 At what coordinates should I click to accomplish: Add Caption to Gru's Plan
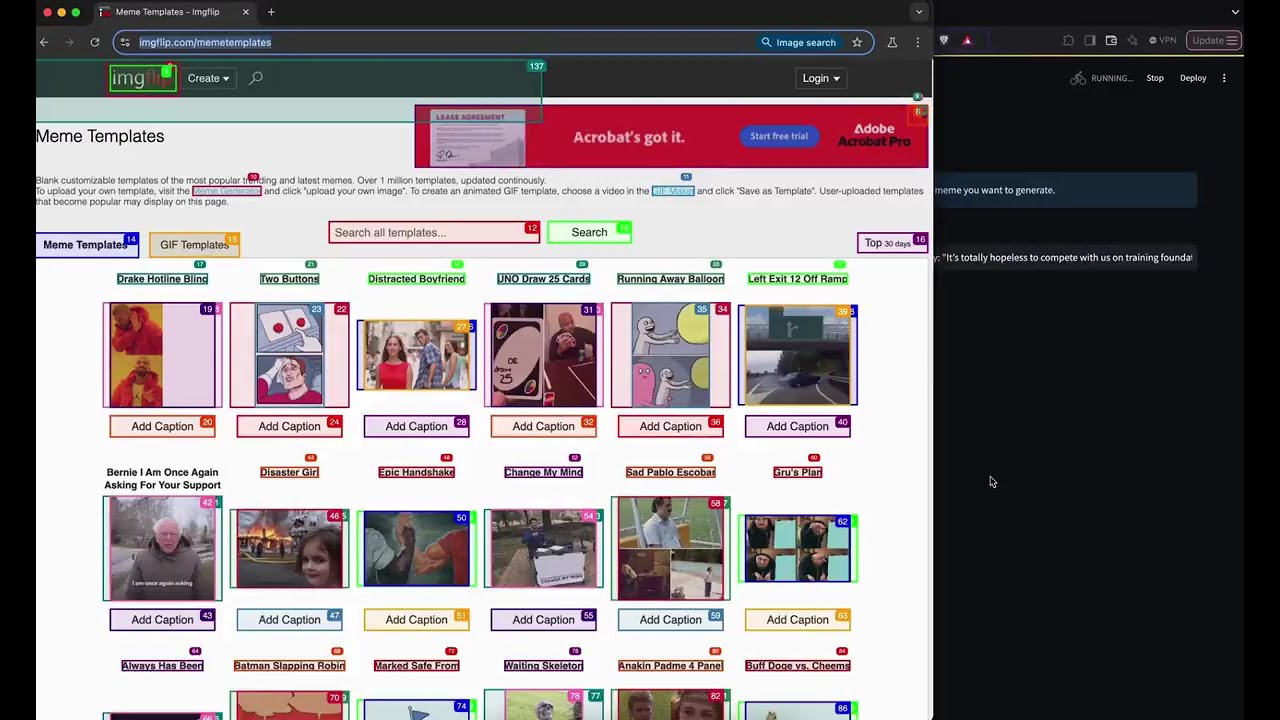[x=797, y=620]
